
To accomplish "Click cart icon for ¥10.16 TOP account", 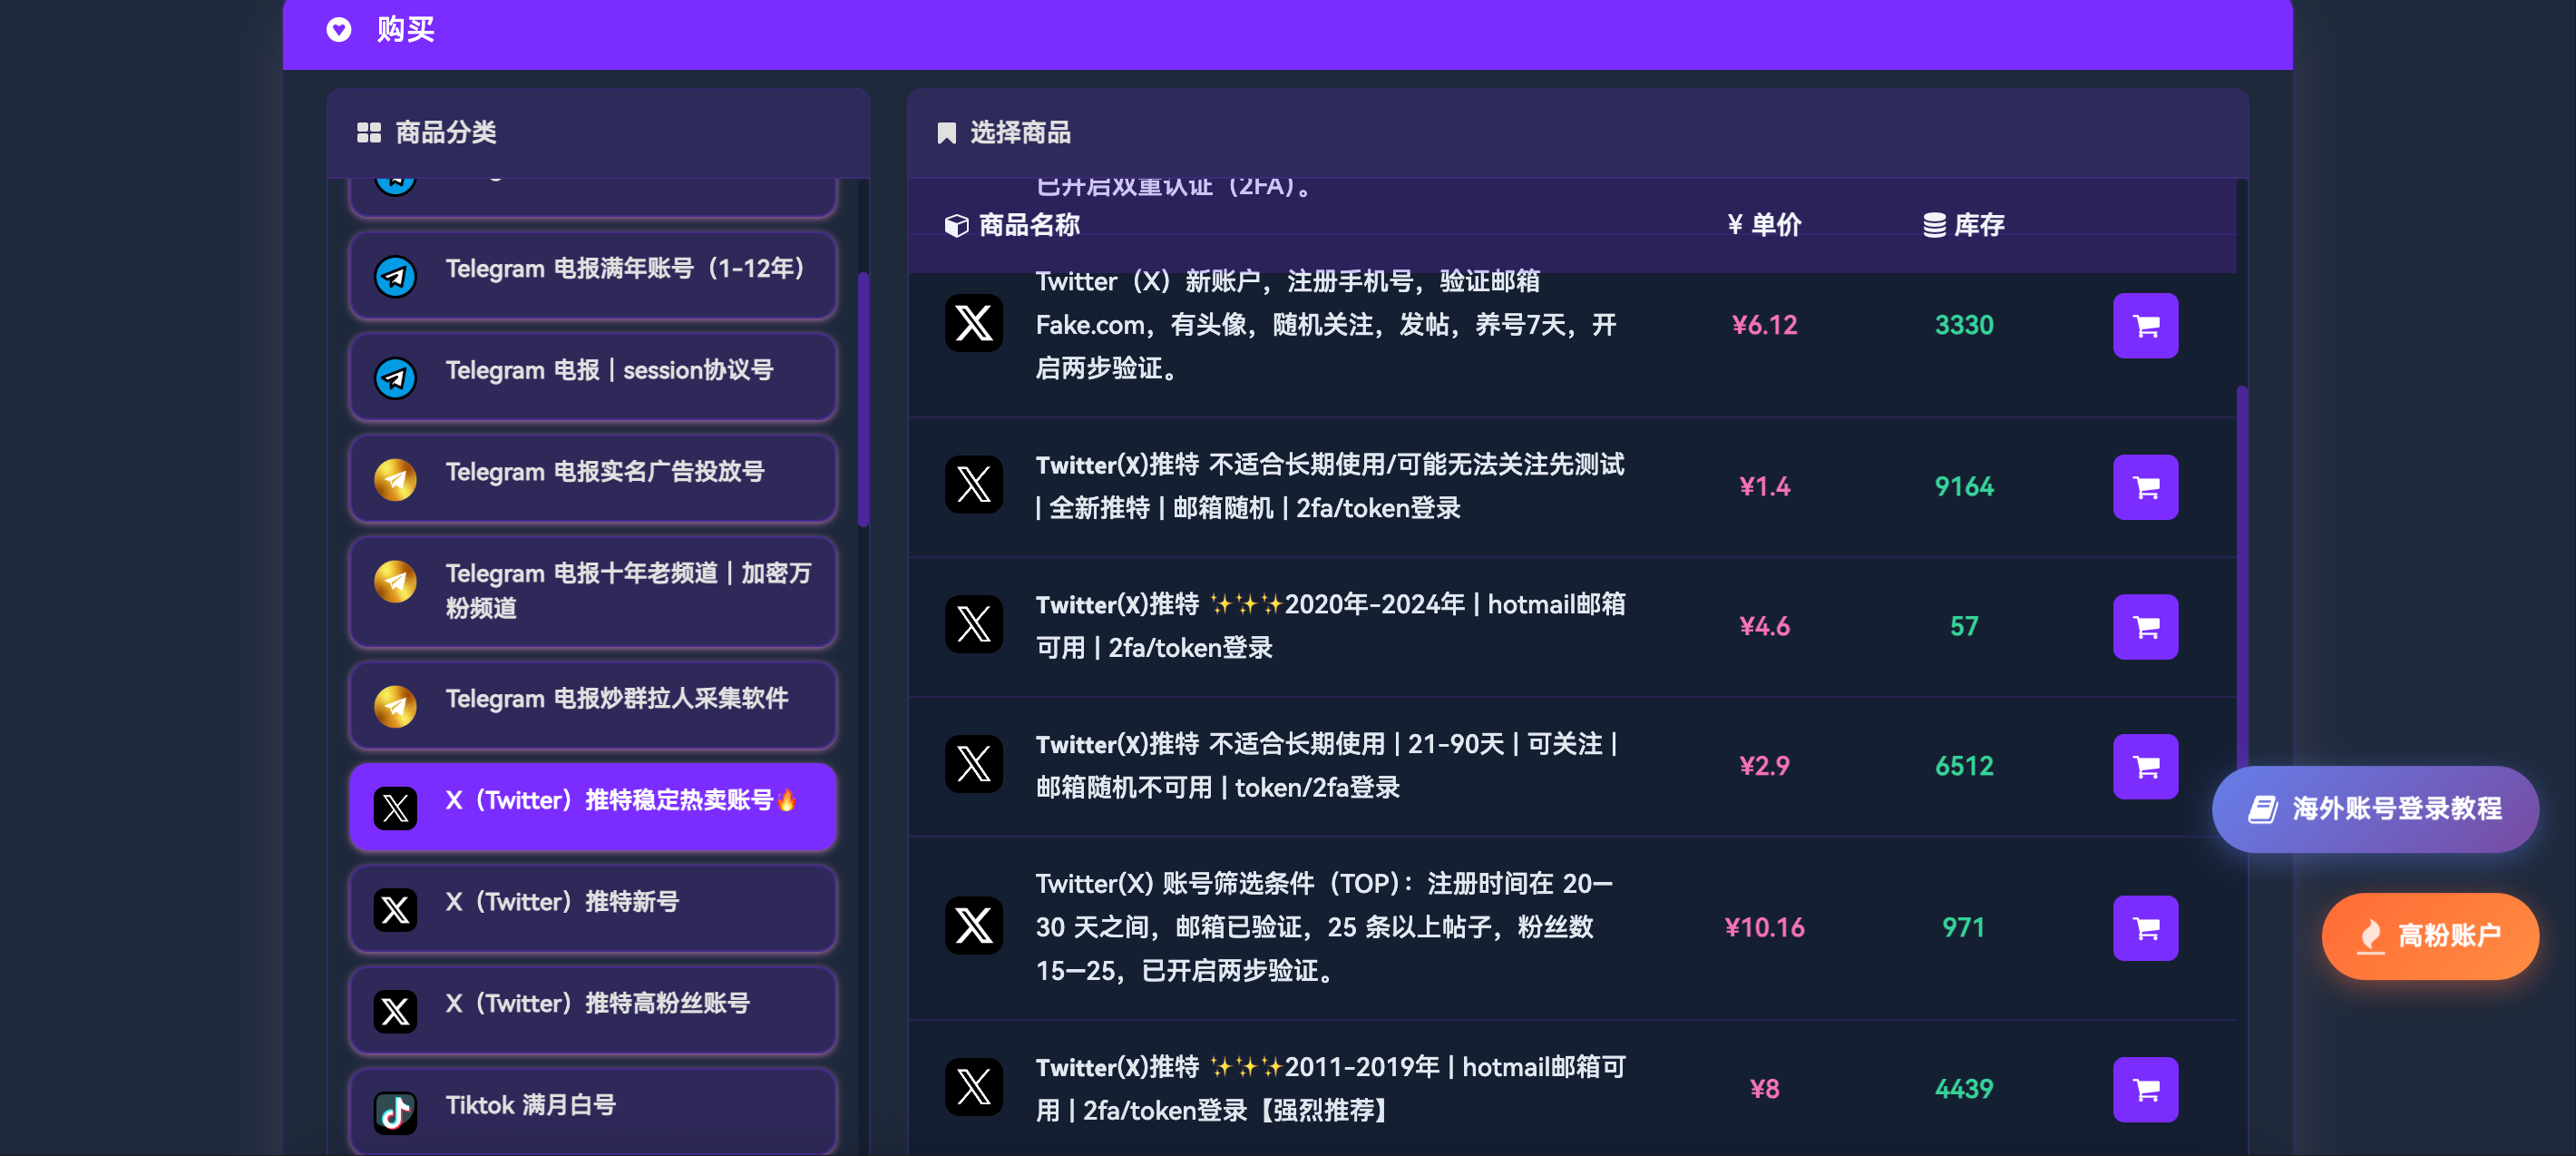I will pos(2145,928).
